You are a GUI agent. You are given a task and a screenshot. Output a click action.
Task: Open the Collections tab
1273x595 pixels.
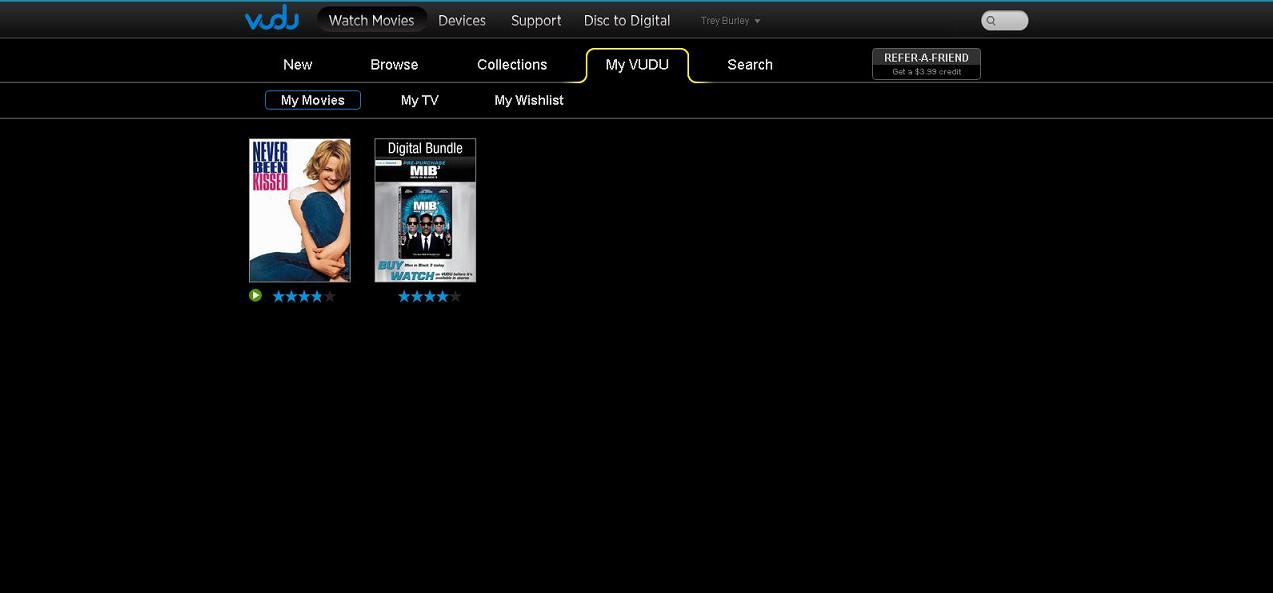click(x=512, y=64)
